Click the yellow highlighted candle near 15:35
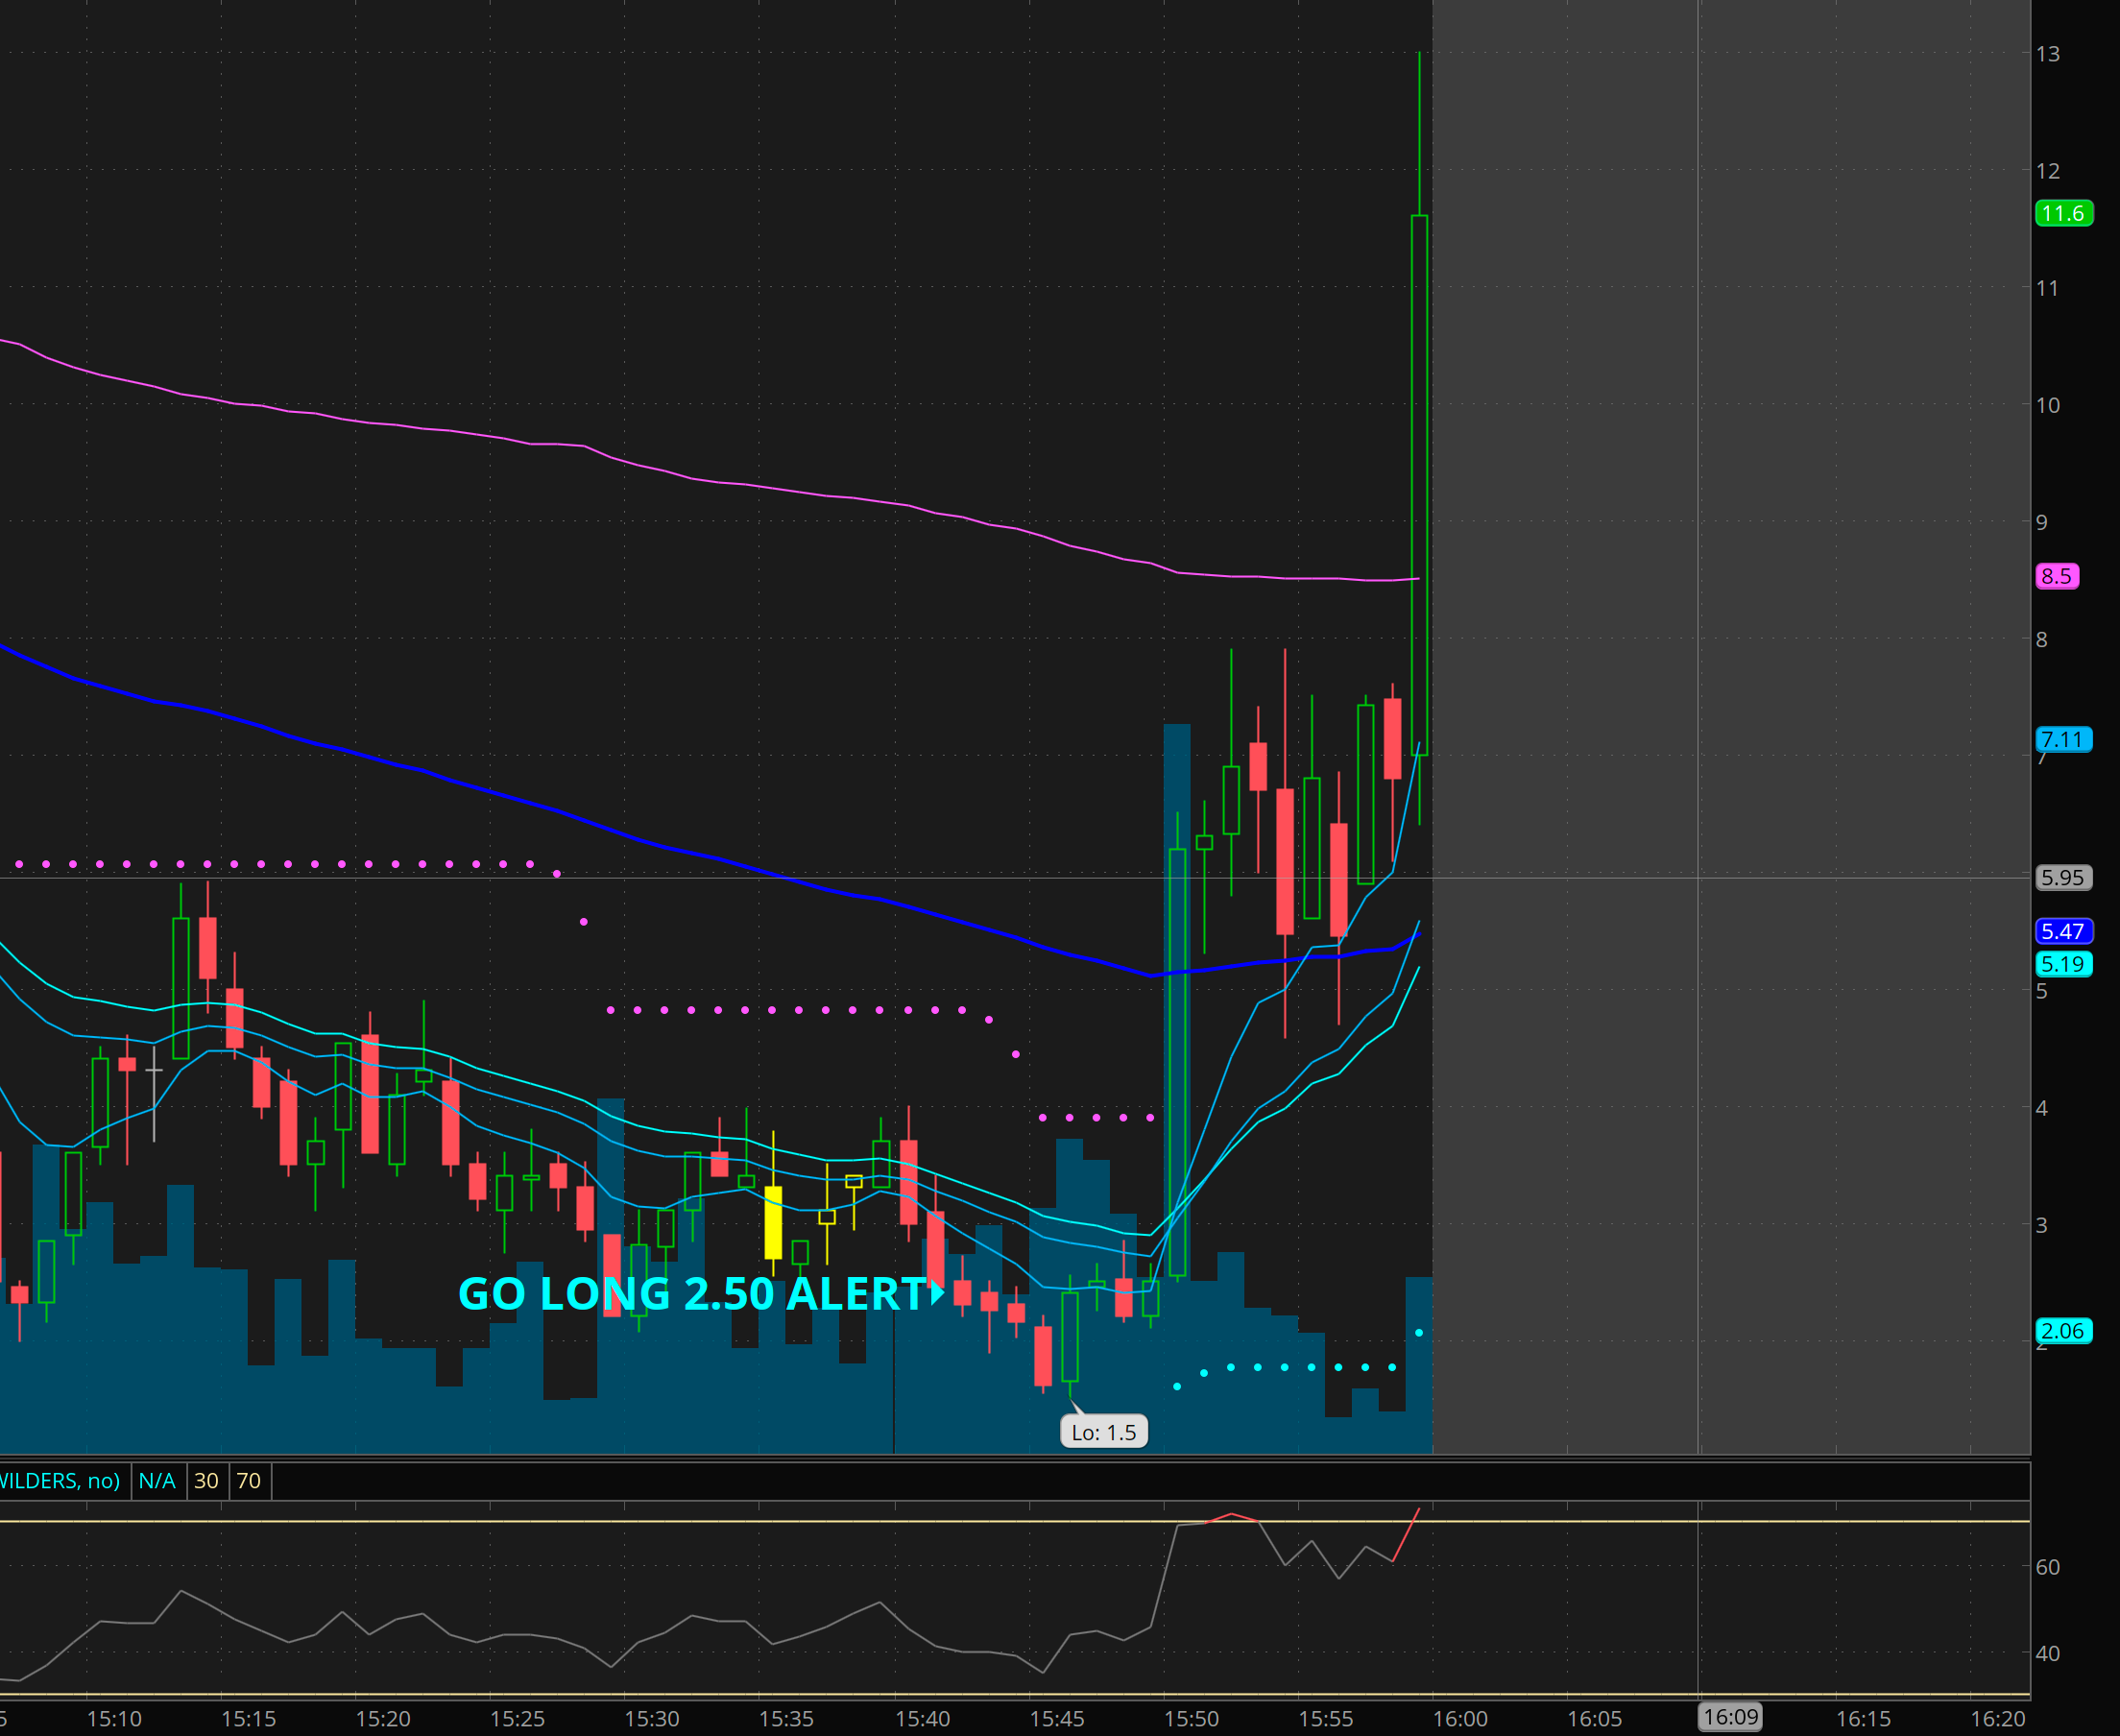The image size is (2120, 1736). pos(773,1222)
